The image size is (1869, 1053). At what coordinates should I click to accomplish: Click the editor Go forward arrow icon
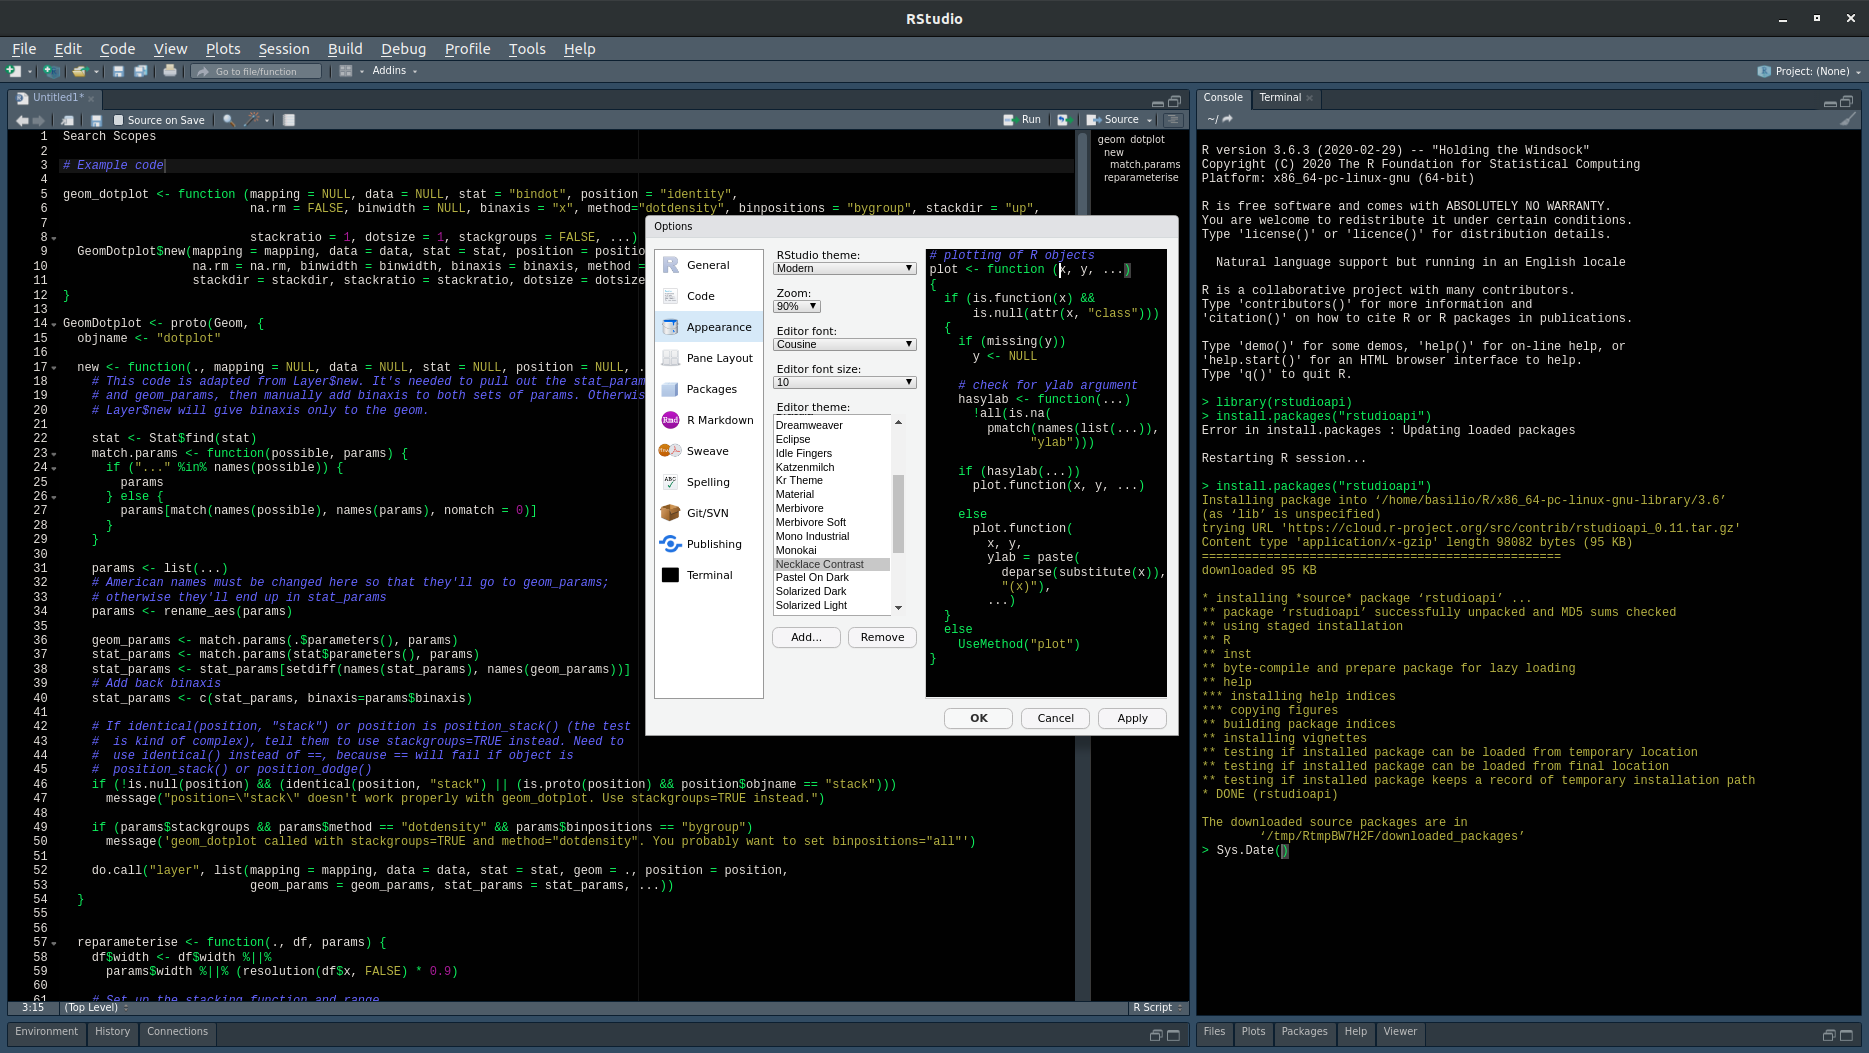click(39, 120)
